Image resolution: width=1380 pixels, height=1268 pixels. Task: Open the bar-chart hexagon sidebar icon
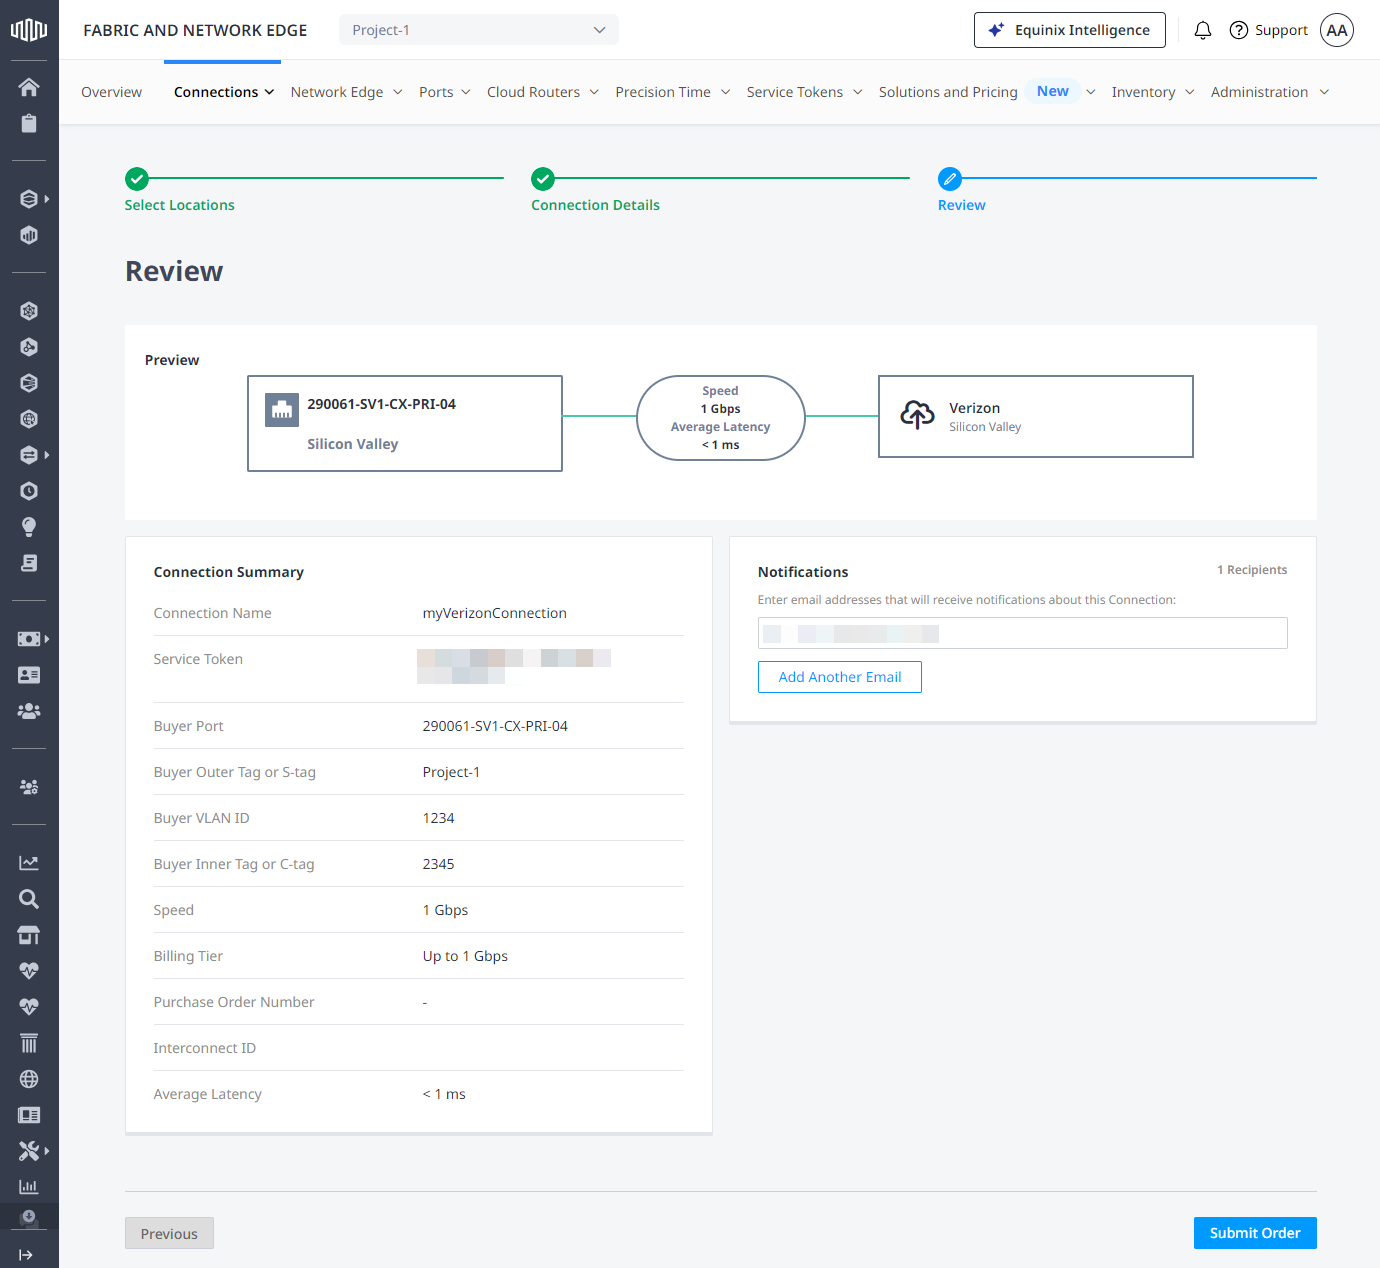[29, 235]
